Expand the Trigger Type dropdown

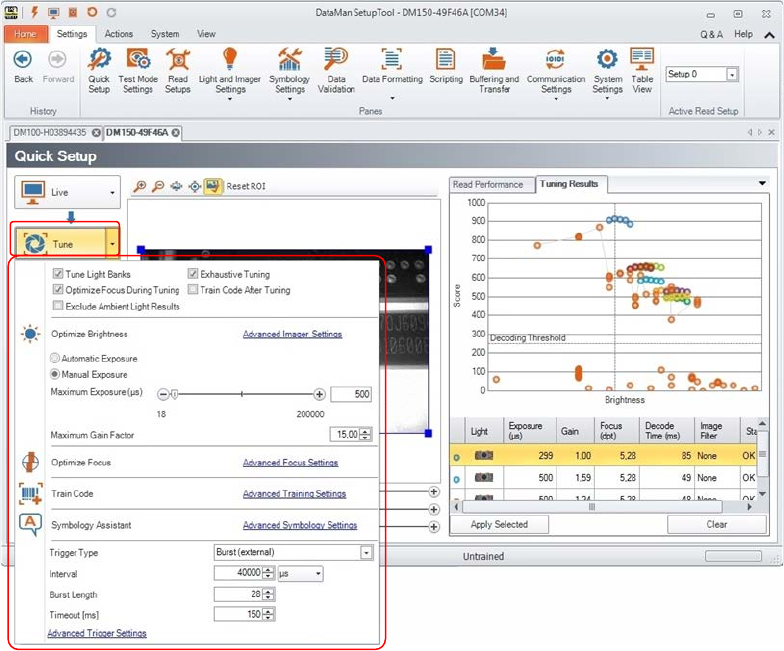(366, 552)
